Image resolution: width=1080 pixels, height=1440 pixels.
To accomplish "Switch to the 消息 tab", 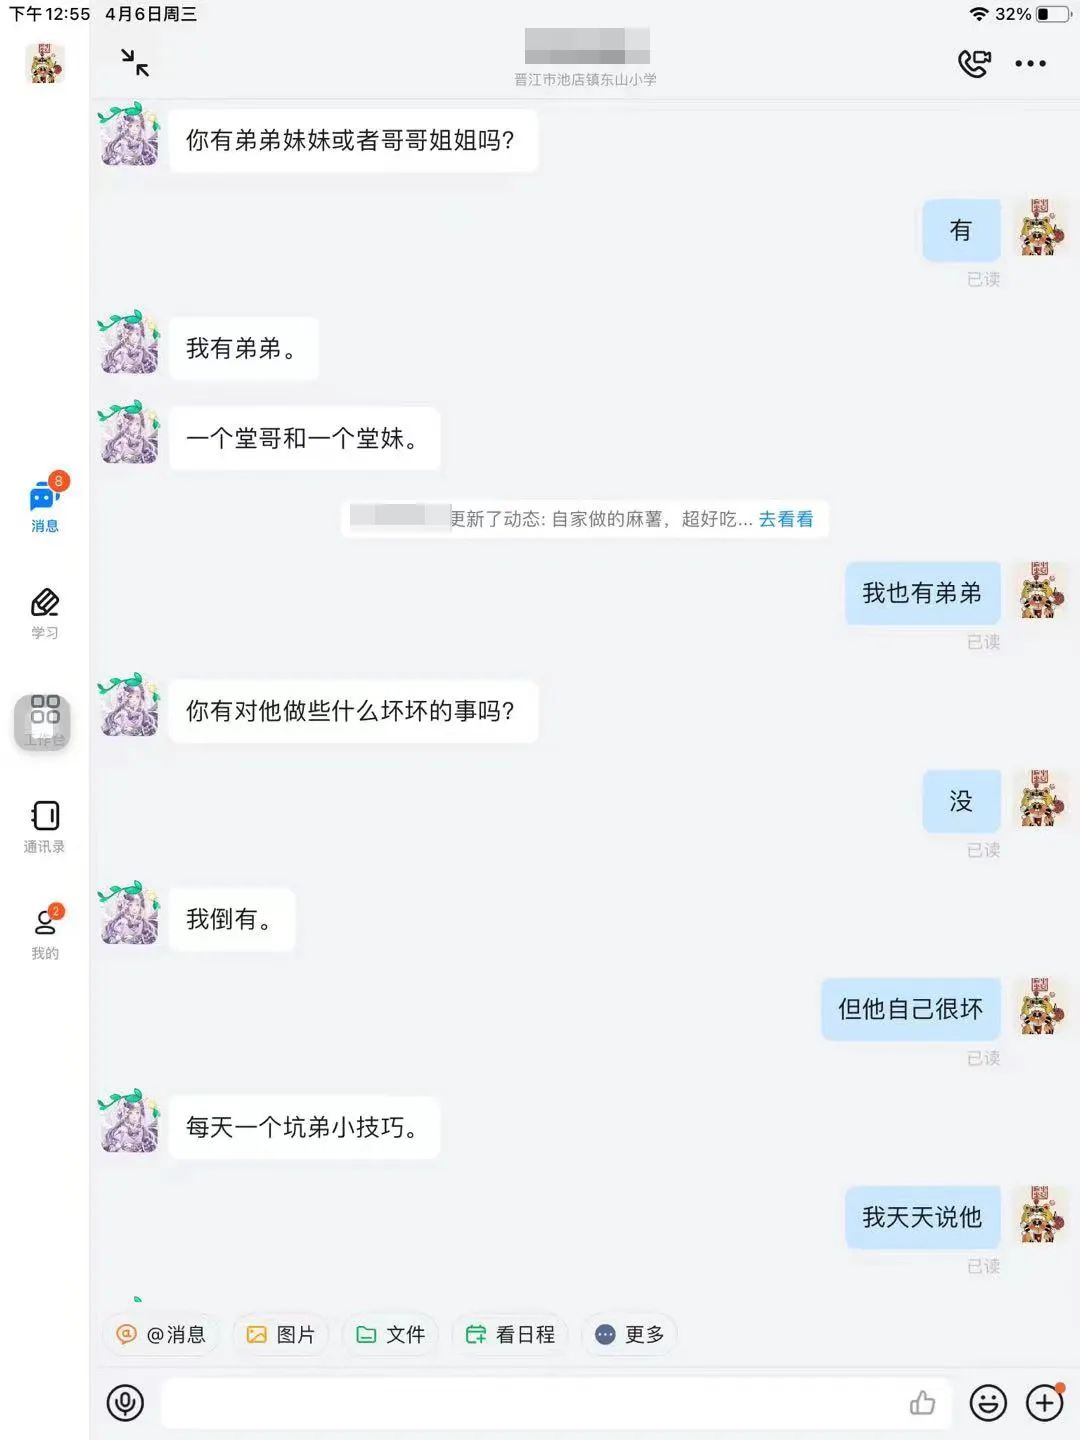I will coord(45,503).
